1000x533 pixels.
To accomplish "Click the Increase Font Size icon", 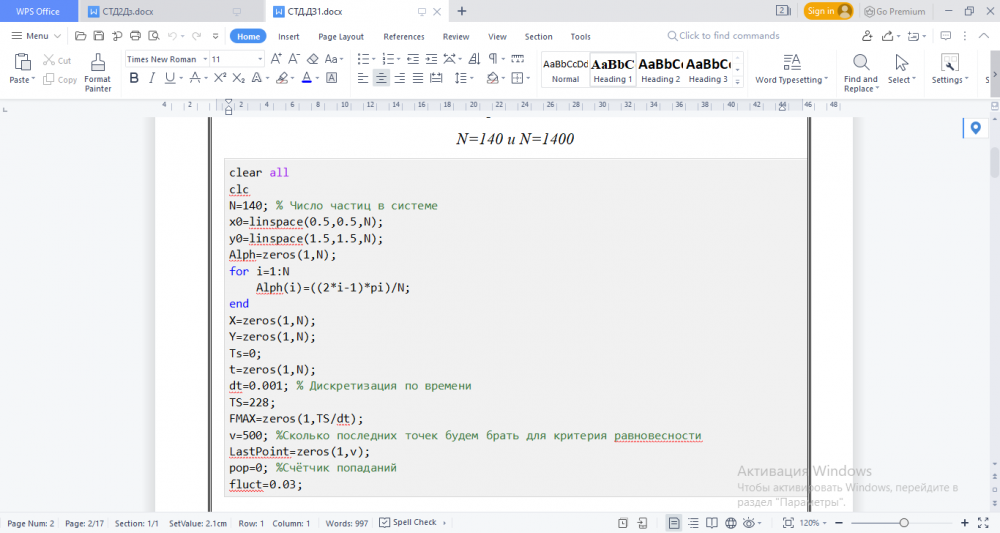I will [276, 59].
